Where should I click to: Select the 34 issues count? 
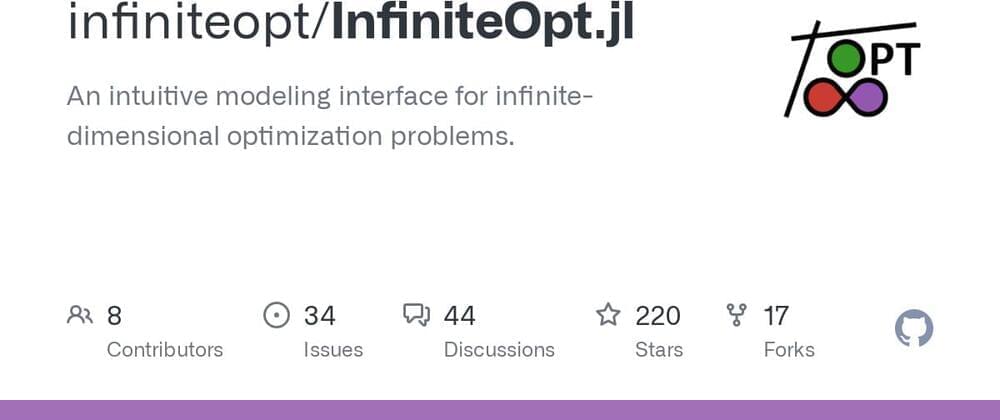(320, 316)
